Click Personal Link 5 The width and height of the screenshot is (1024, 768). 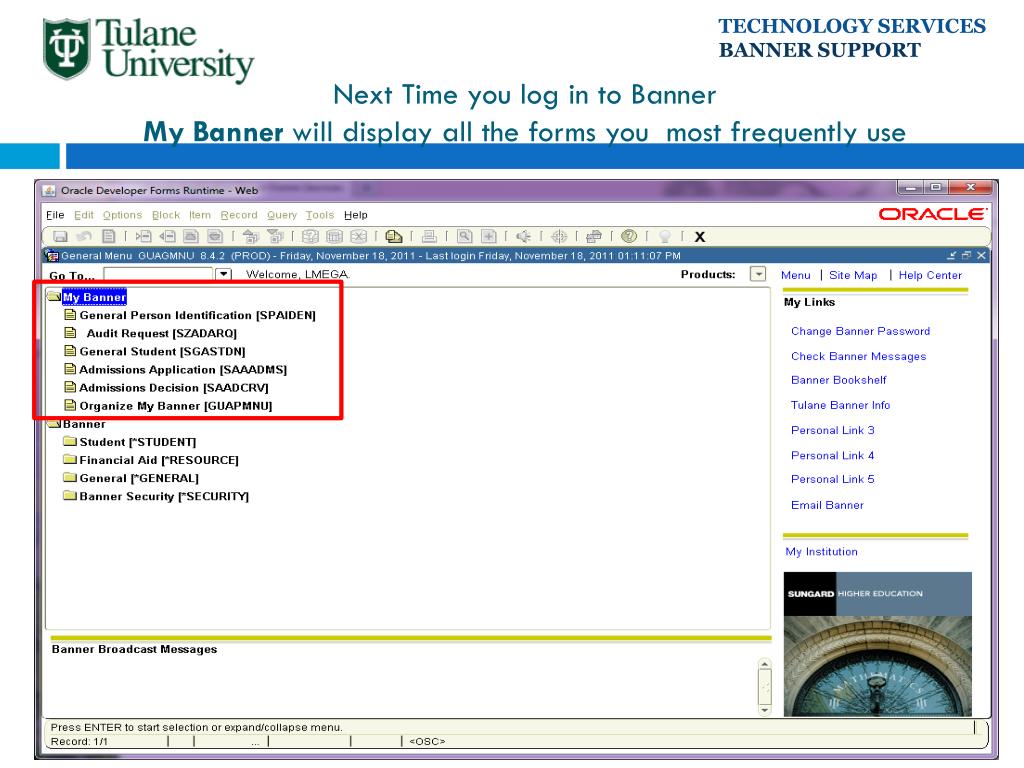[x=833, y=479]
